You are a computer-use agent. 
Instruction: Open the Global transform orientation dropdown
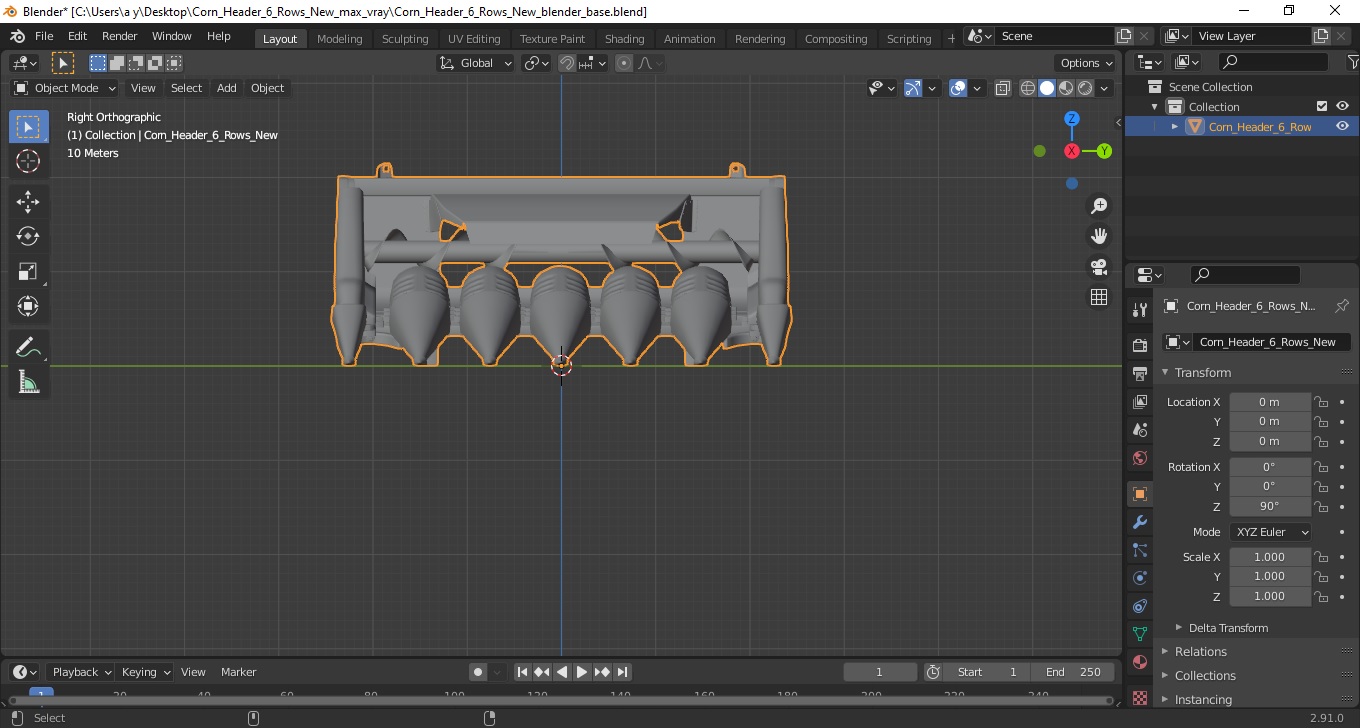[x=476, y=63]
